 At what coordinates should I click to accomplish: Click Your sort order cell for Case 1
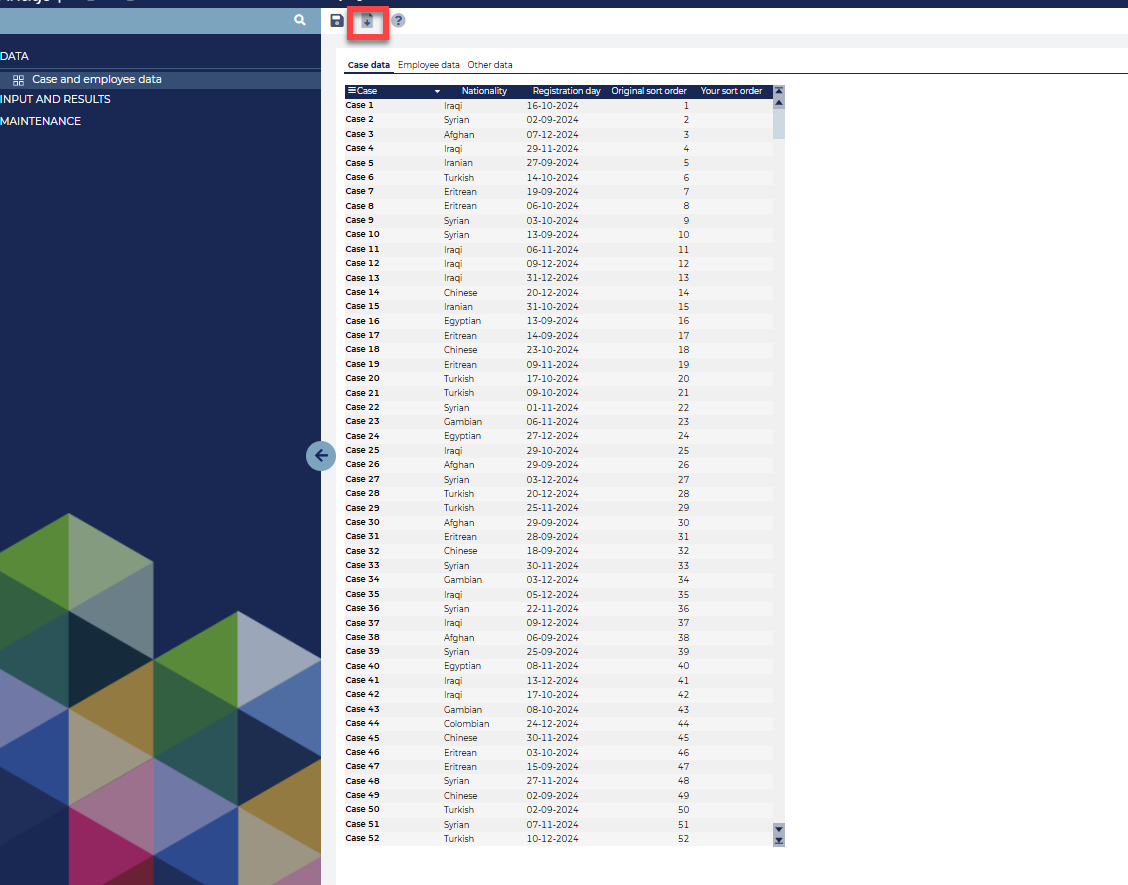731,105
